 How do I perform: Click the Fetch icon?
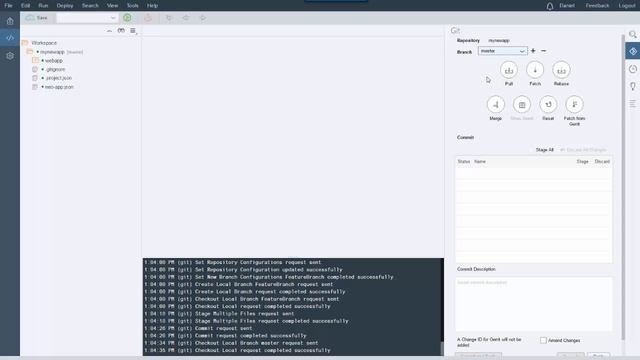[535, 70]
